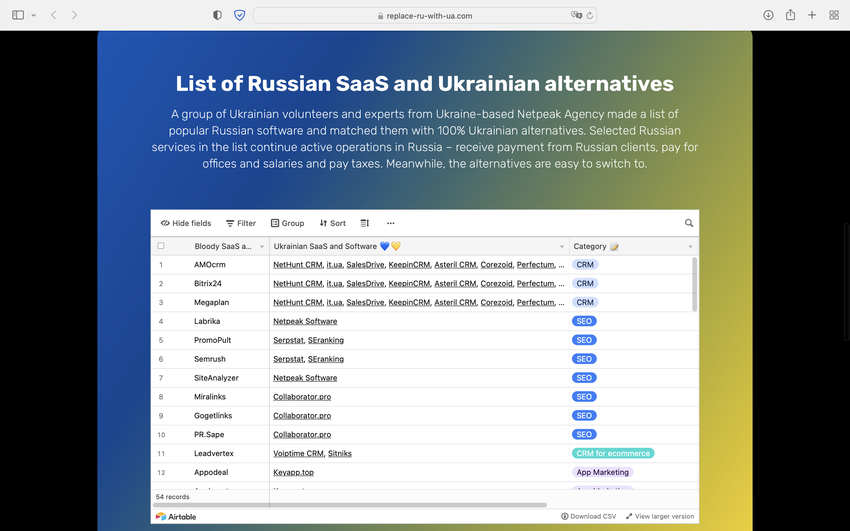Open the Airtable search magnifier
The width and height of the screenshot is (850, 531).
tap(689, 223)
